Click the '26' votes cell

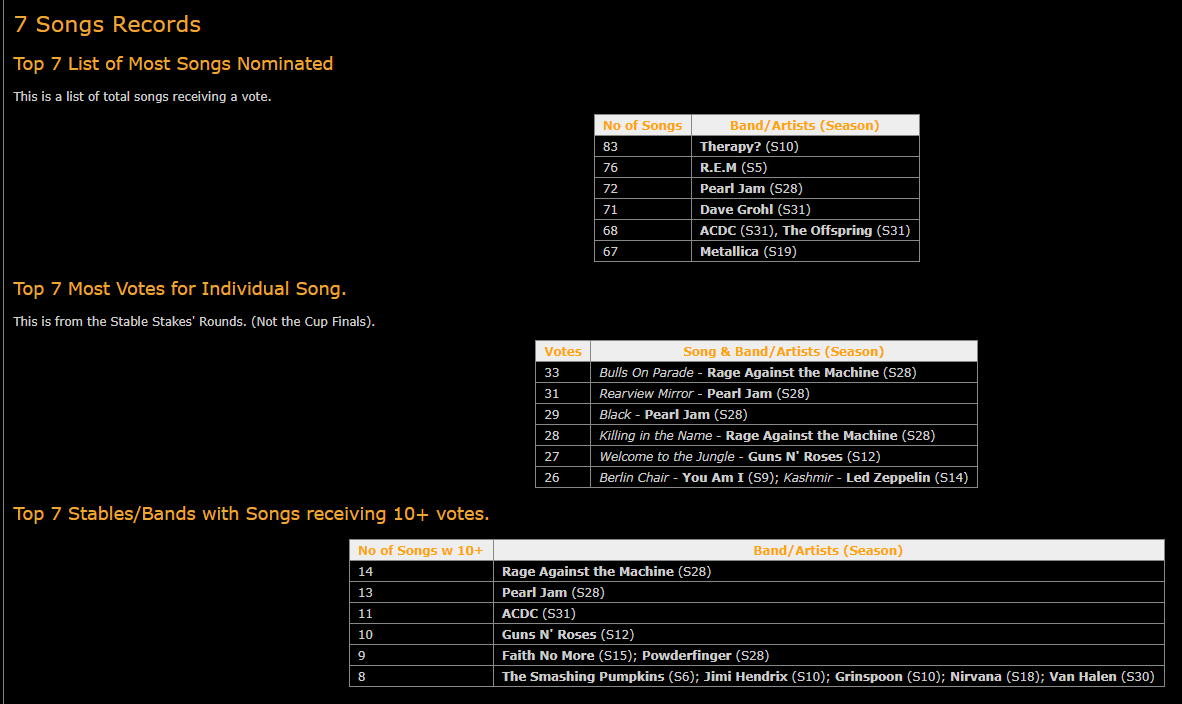pyautogui.click(x=562, y=478)
